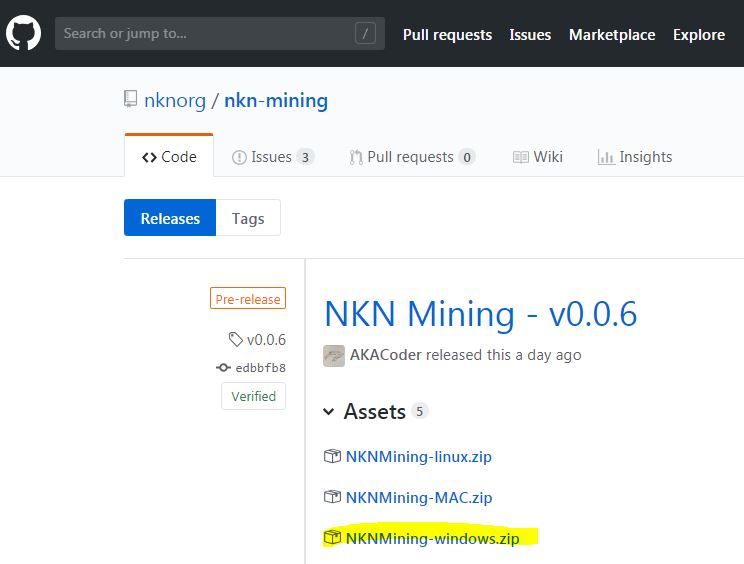This screenshot has width=744, height=564.
Task: Open Pull requests in top navigation
Action: tap(447, 34)
